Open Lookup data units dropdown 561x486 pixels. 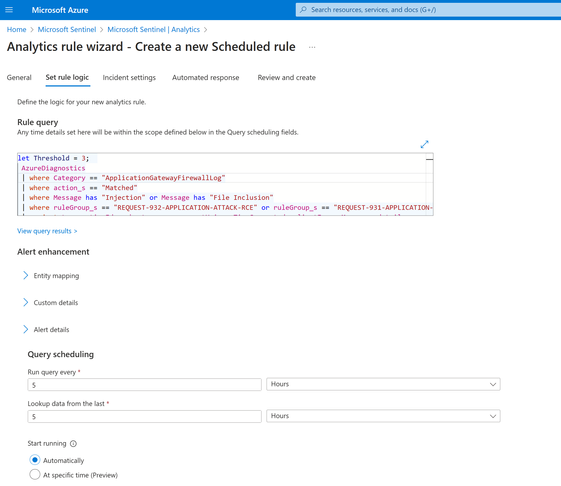coord(383,416)
